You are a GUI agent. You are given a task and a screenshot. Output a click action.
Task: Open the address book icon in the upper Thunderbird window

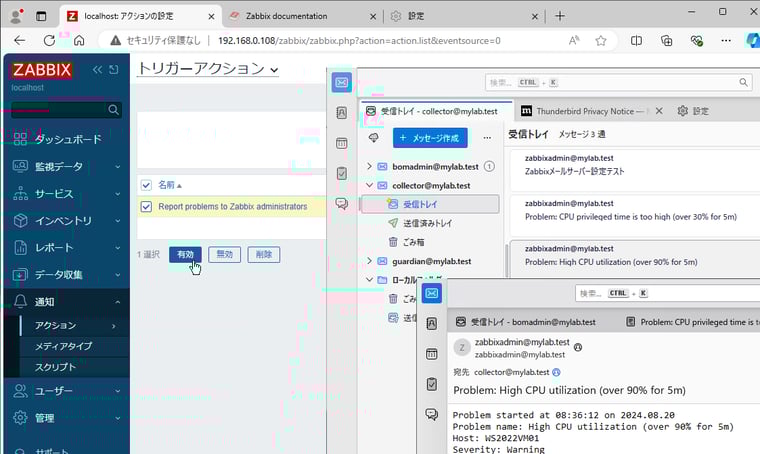click(342, 113)
